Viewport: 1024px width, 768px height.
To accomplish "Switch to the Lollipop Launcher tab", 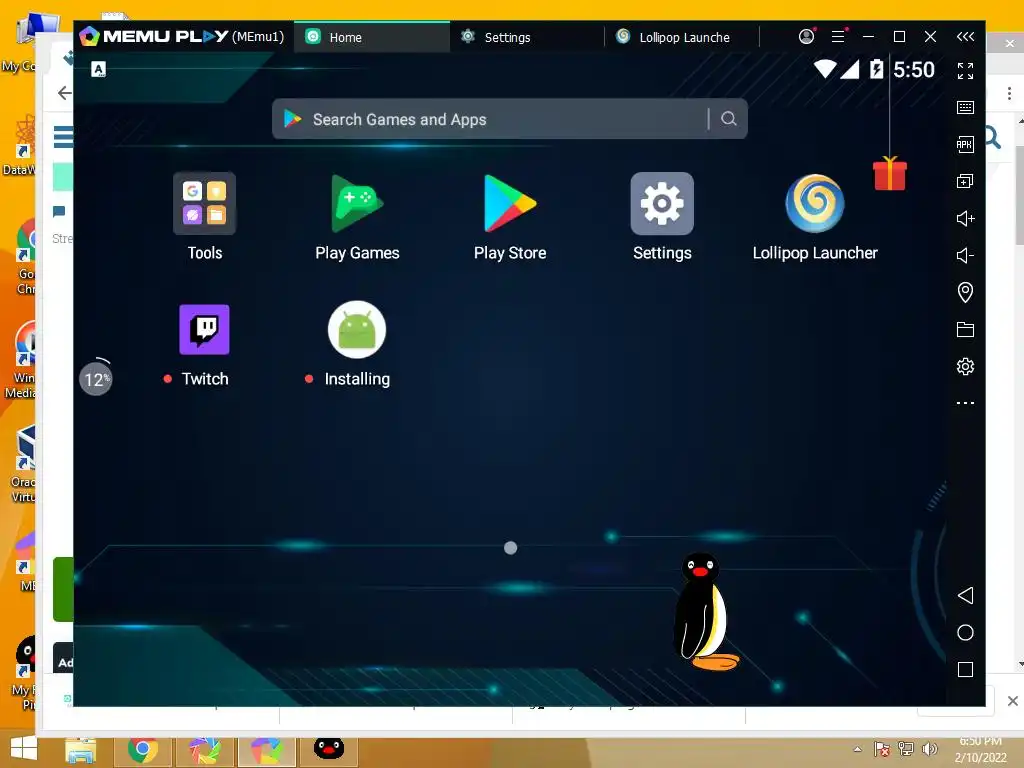I will [682, 37].
